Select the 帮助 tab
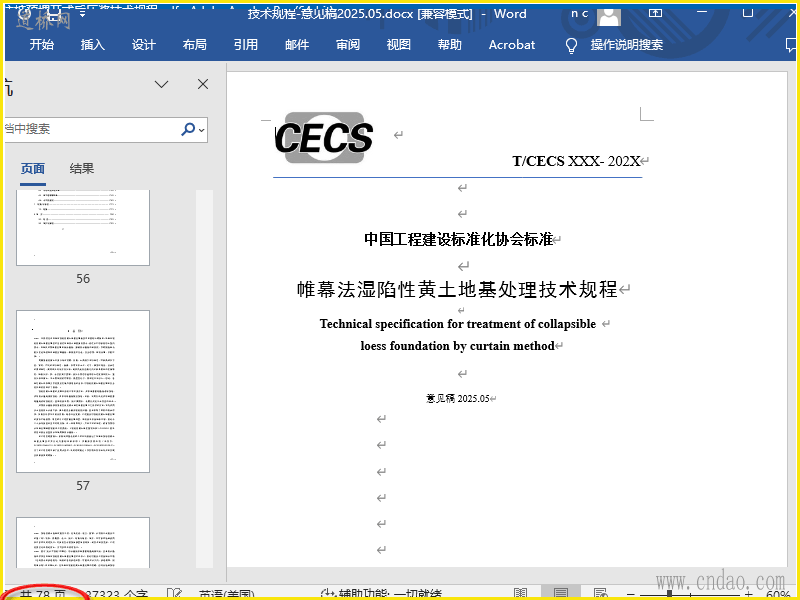 pyautogui.click(x=450, y=45)
